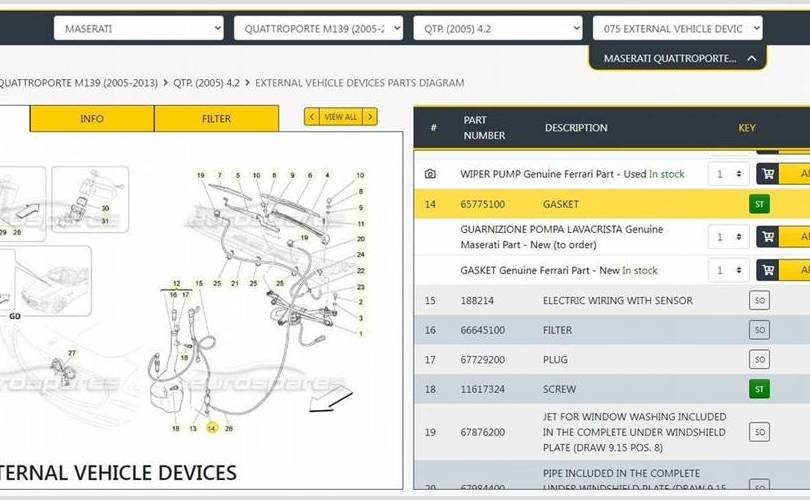Viewport: 810px width, 500px height.
Task: Switch to the FILTER tab
Action: [216, 119]
